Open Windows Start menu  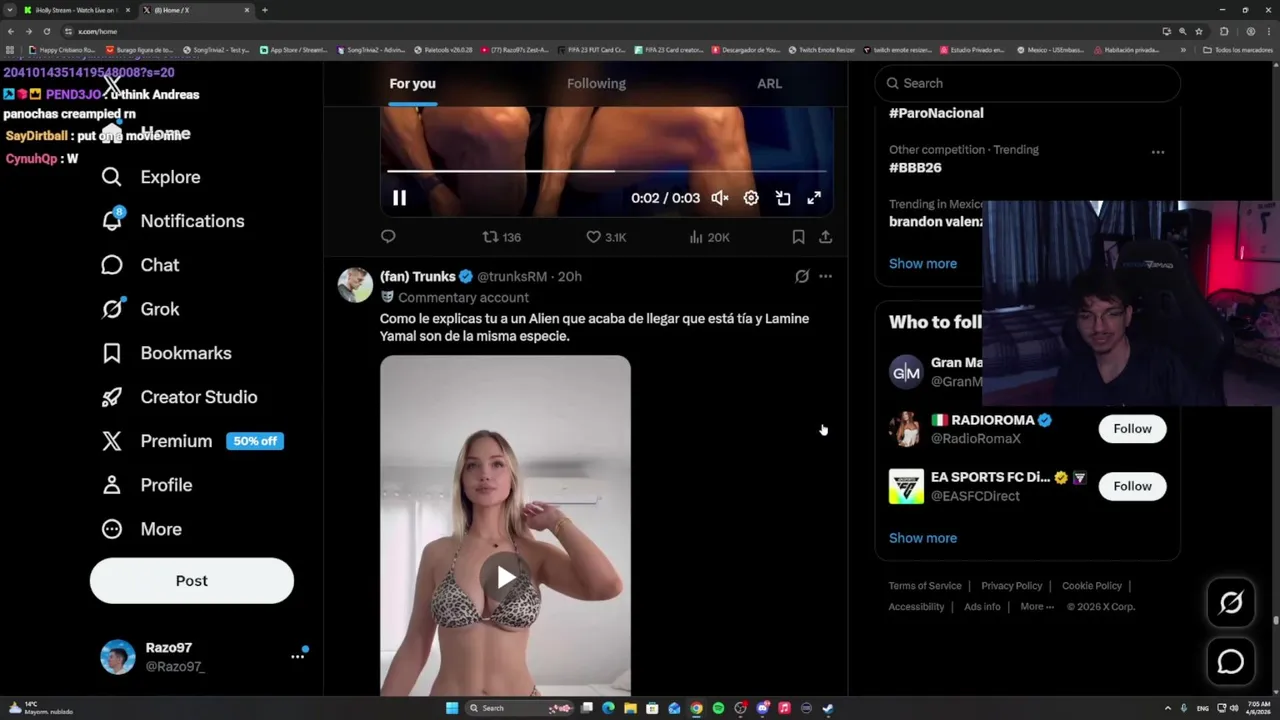click(x=452, y=708)
